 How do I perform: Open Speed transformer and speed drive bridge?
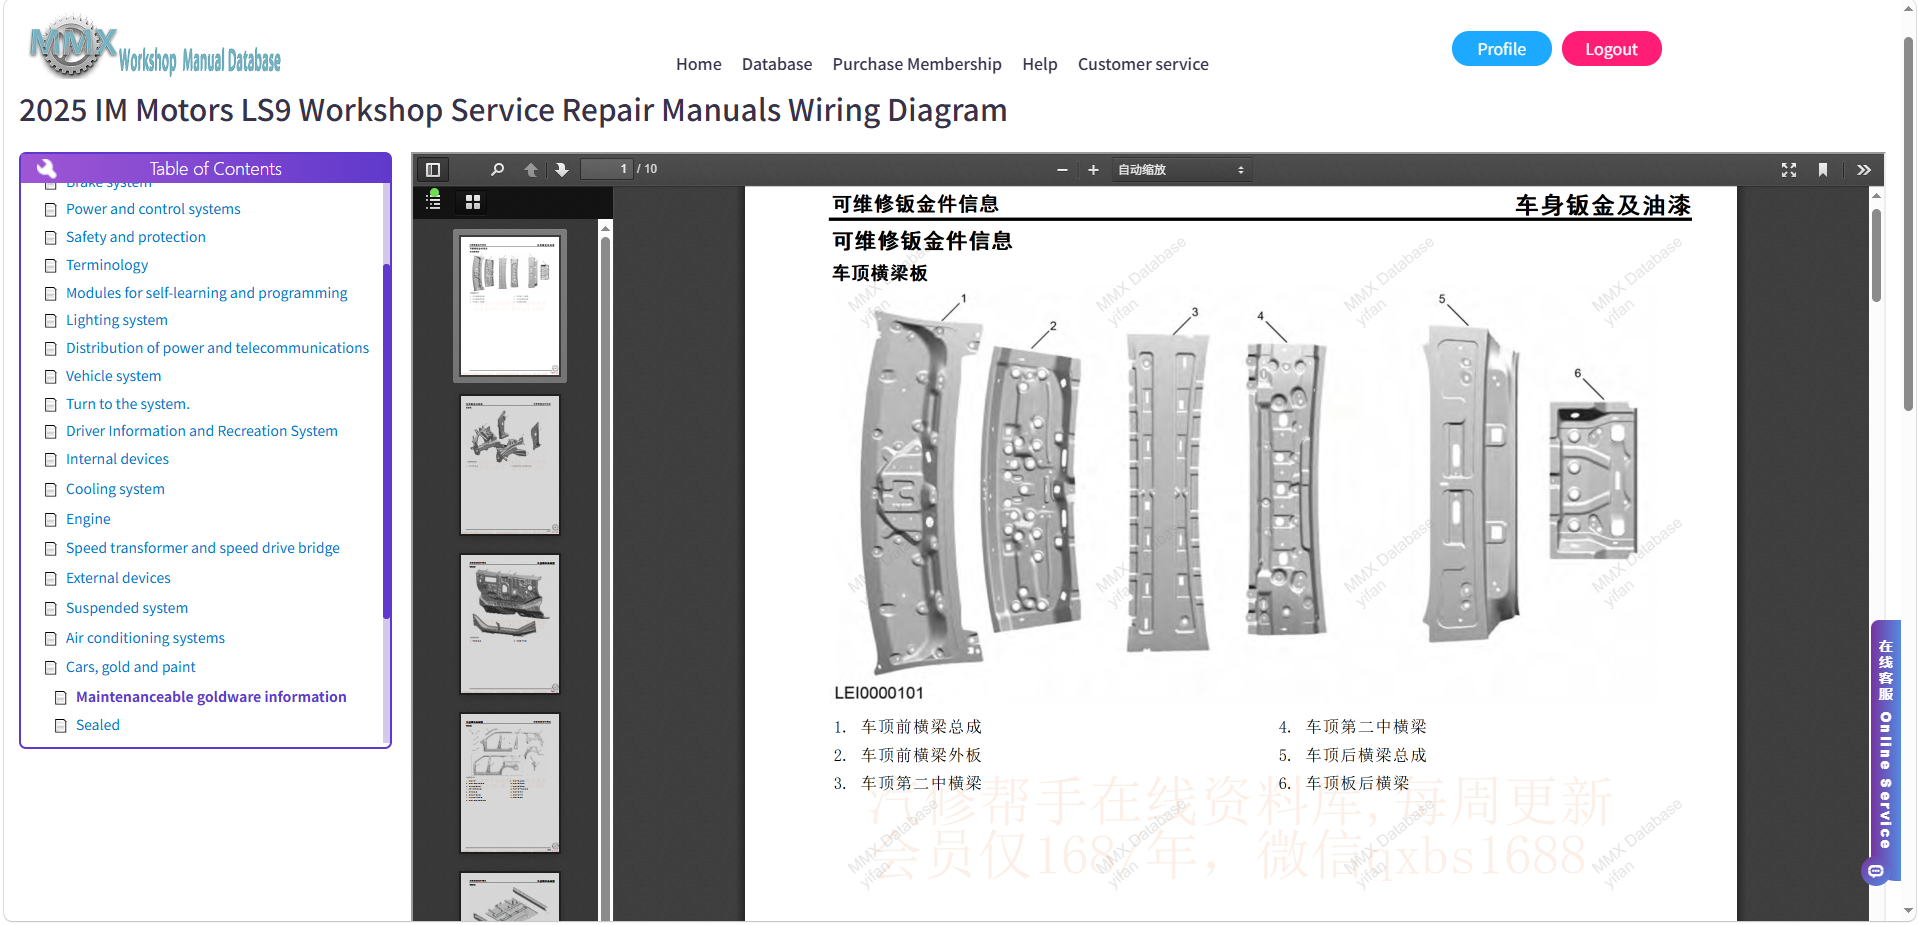click(203, 548)
